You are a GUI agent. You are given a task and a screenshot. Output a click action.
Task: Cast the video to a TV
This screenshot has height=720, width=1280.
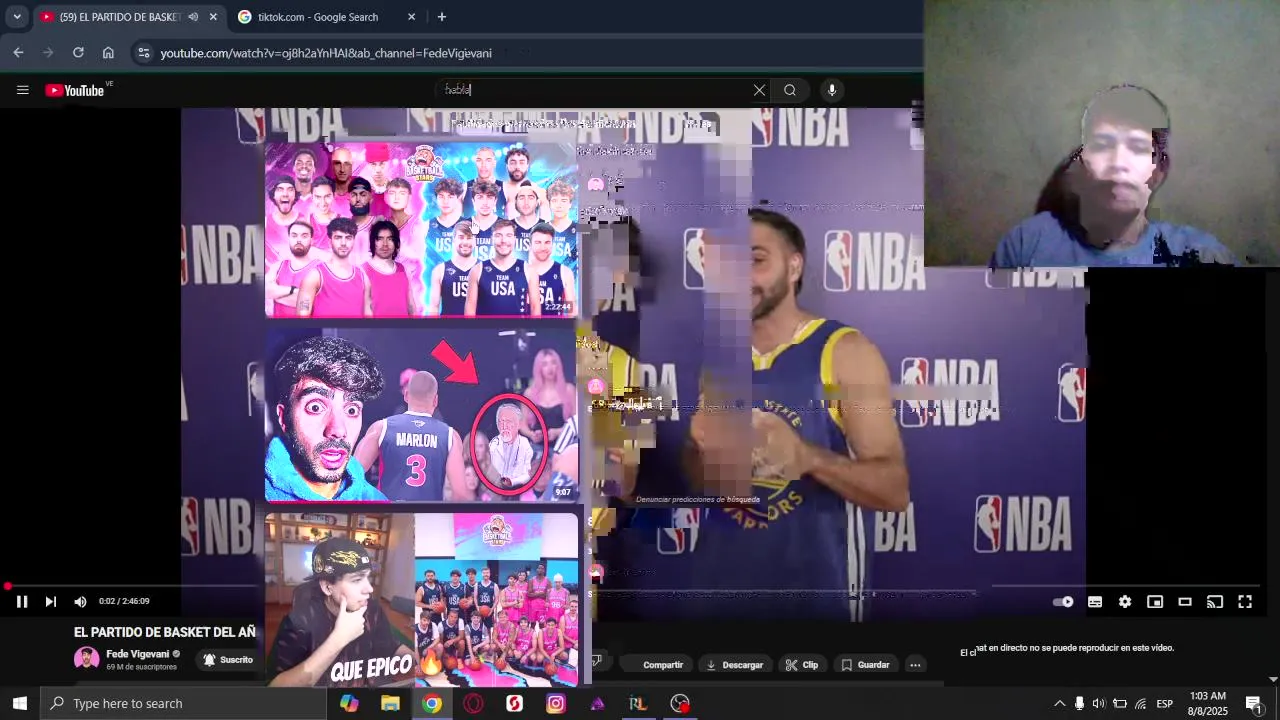coord(1215,602)
